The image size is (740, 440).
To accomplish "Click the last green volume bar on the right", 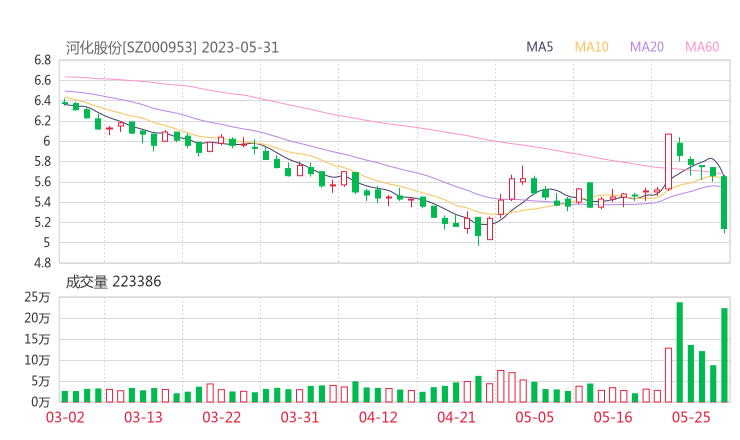I will pos(724,355).
